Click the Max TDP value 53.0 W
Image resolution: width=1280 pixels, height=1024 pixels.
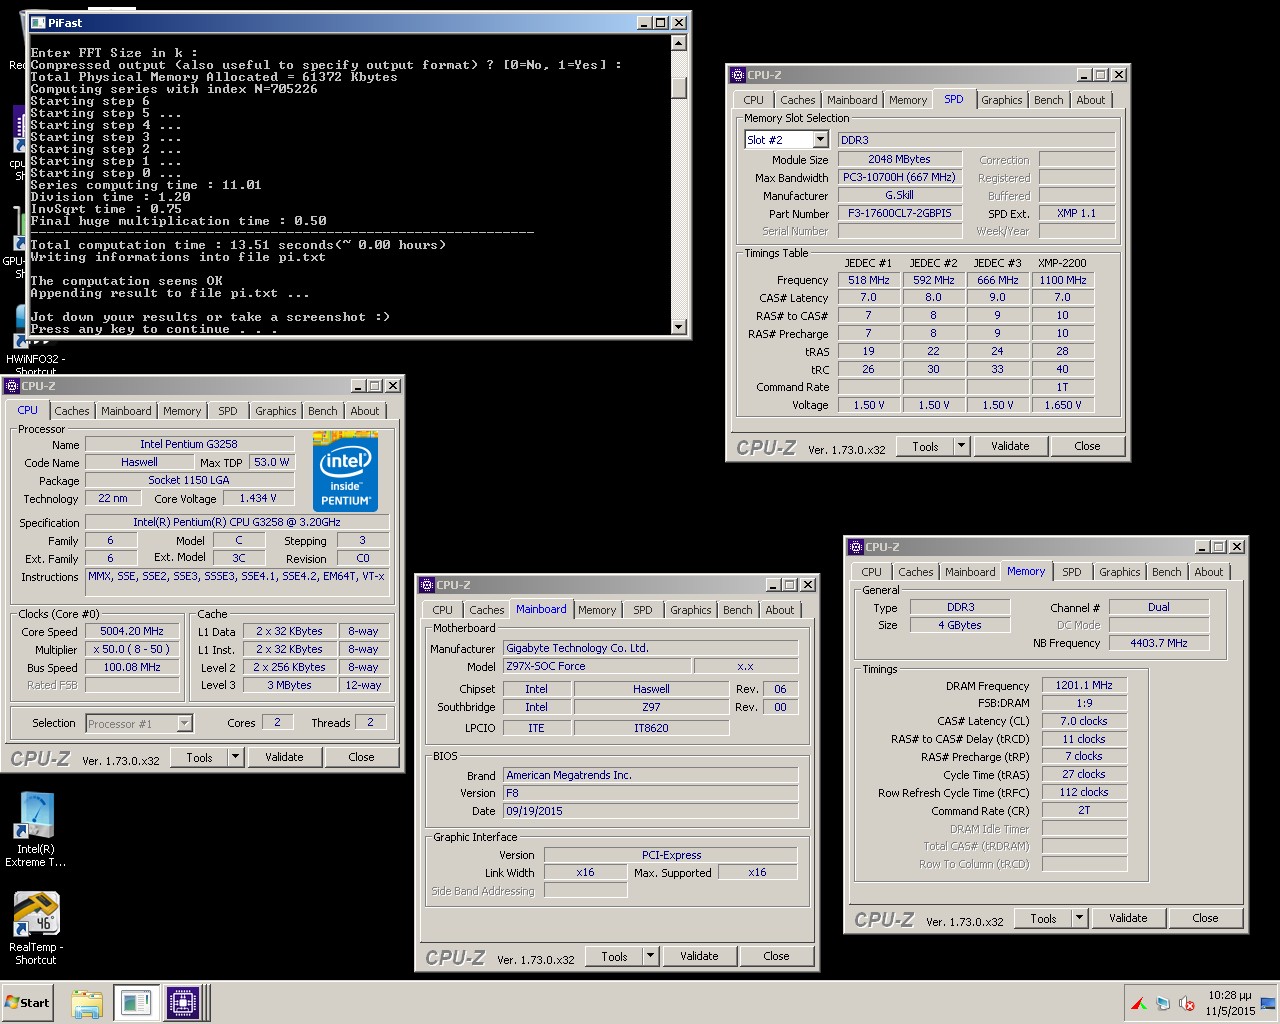(271, 462)
